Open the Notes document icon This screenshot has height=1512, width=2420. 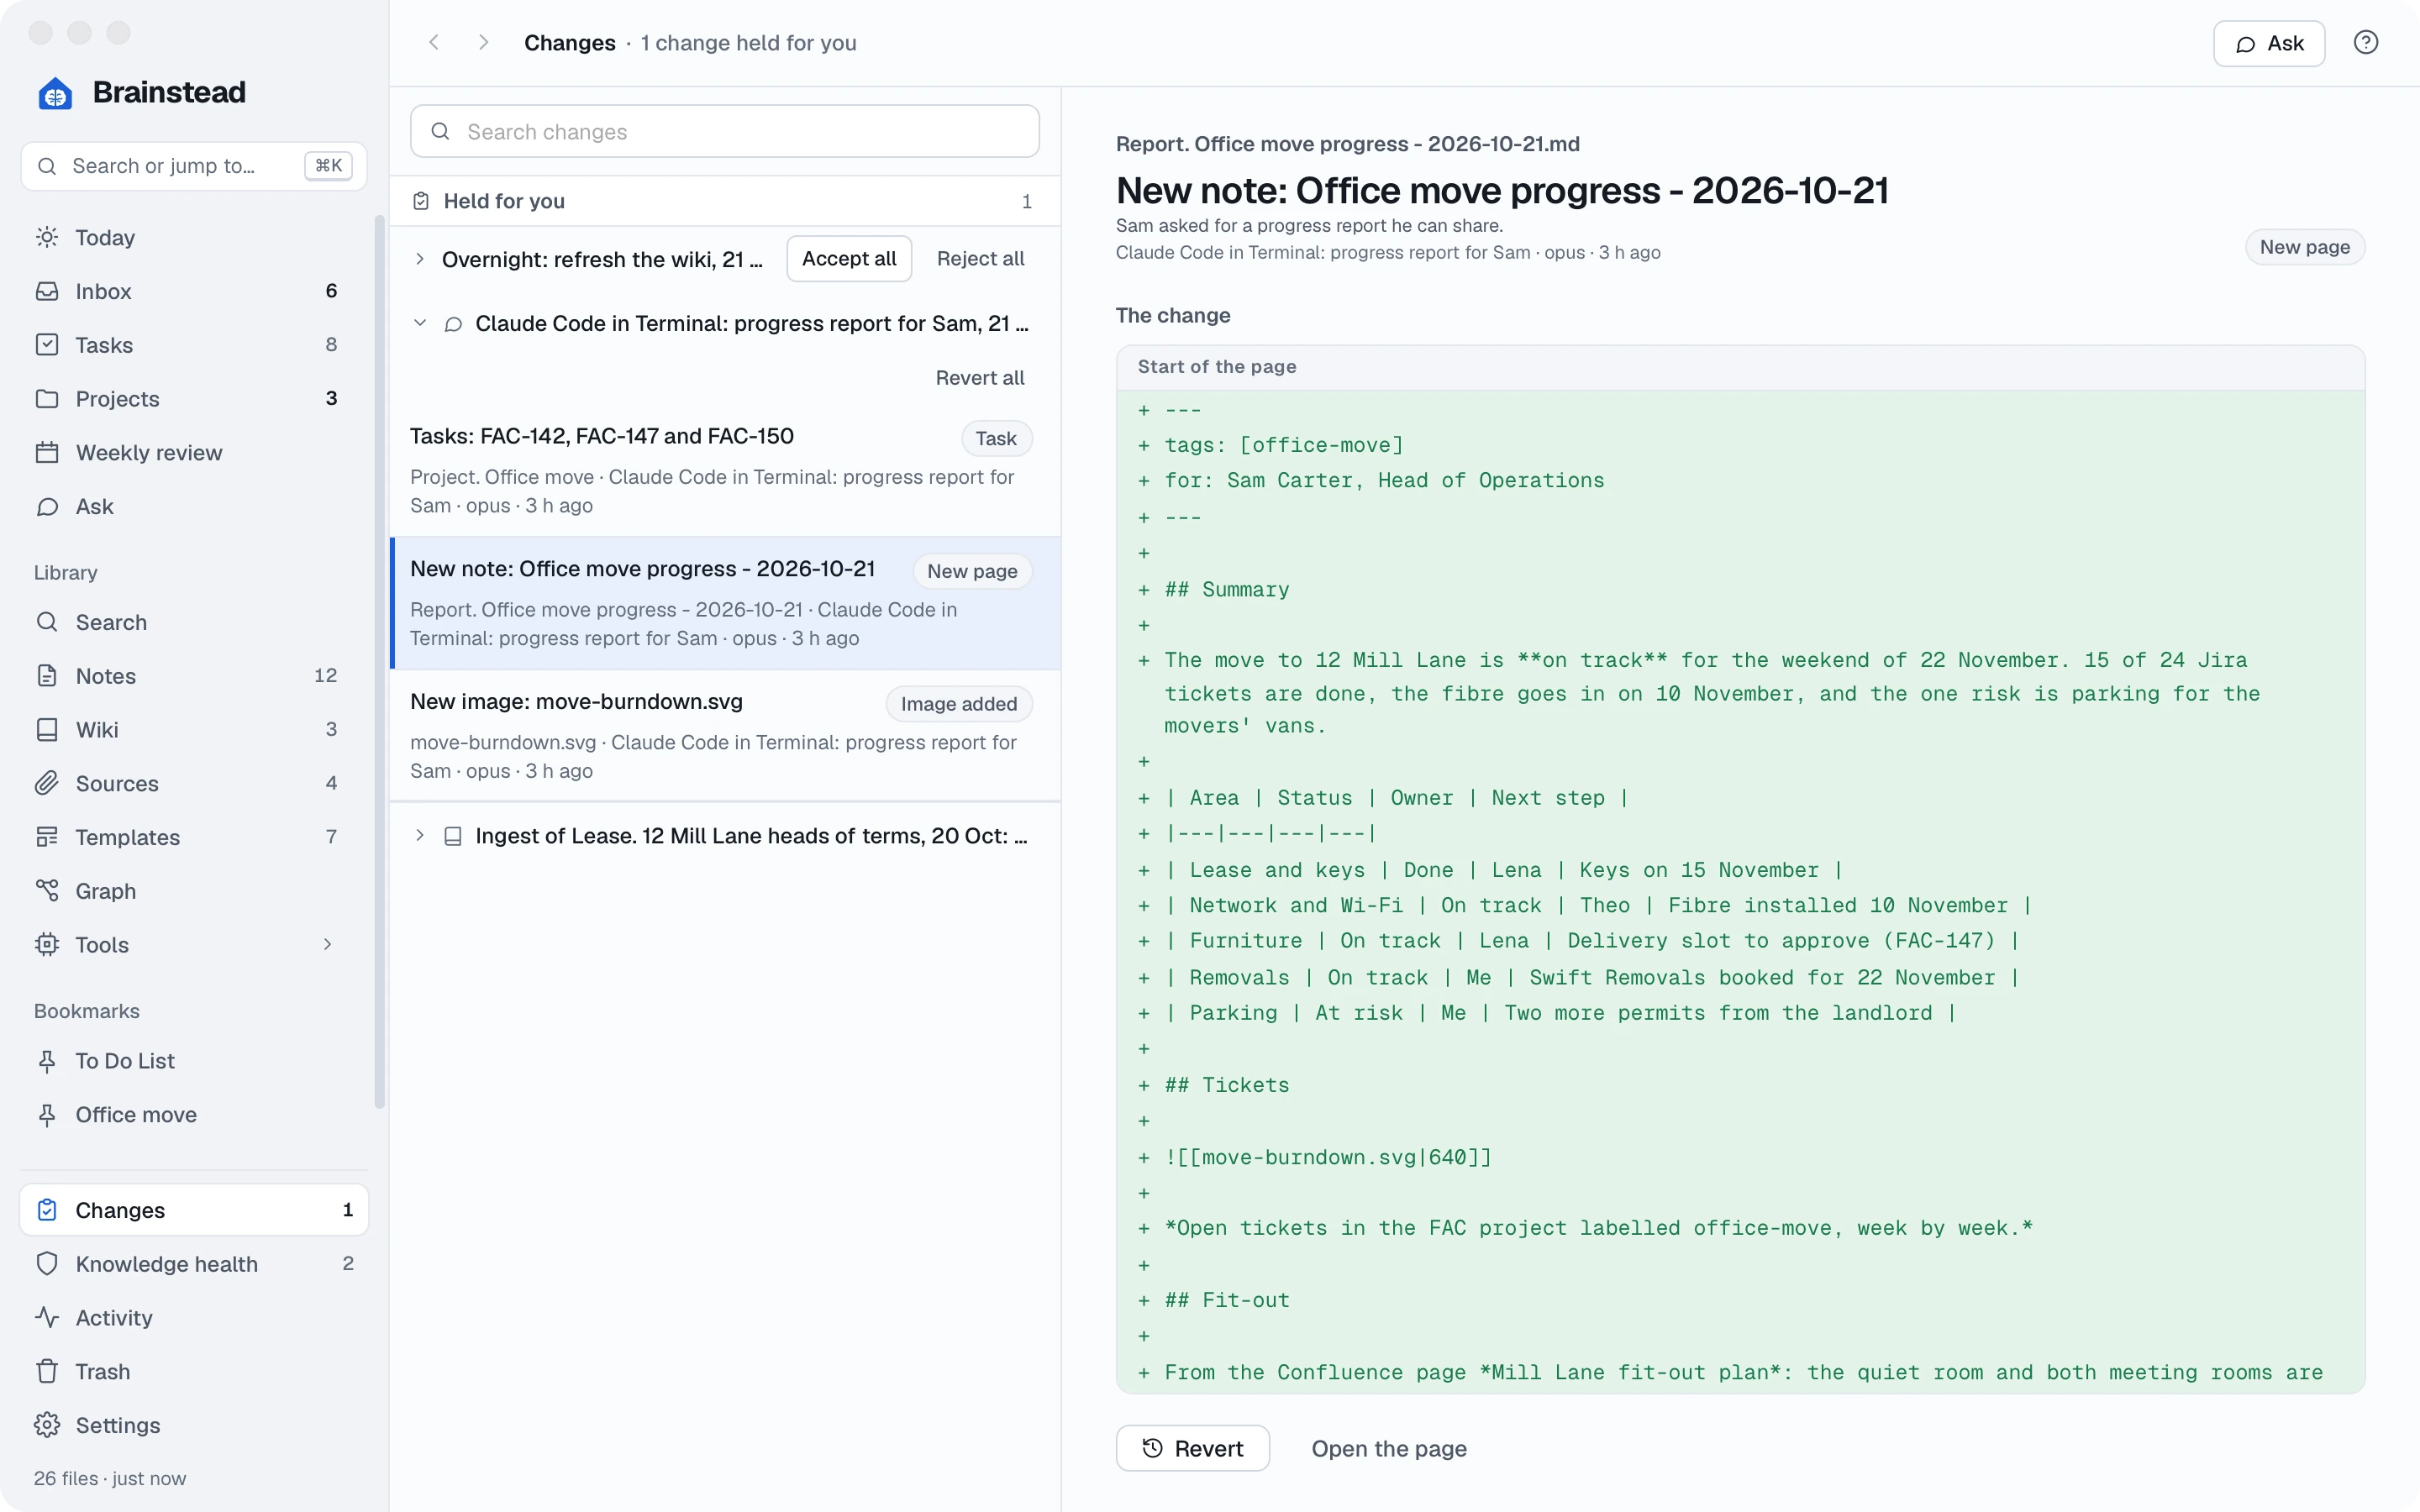click(x=47, y=676)
